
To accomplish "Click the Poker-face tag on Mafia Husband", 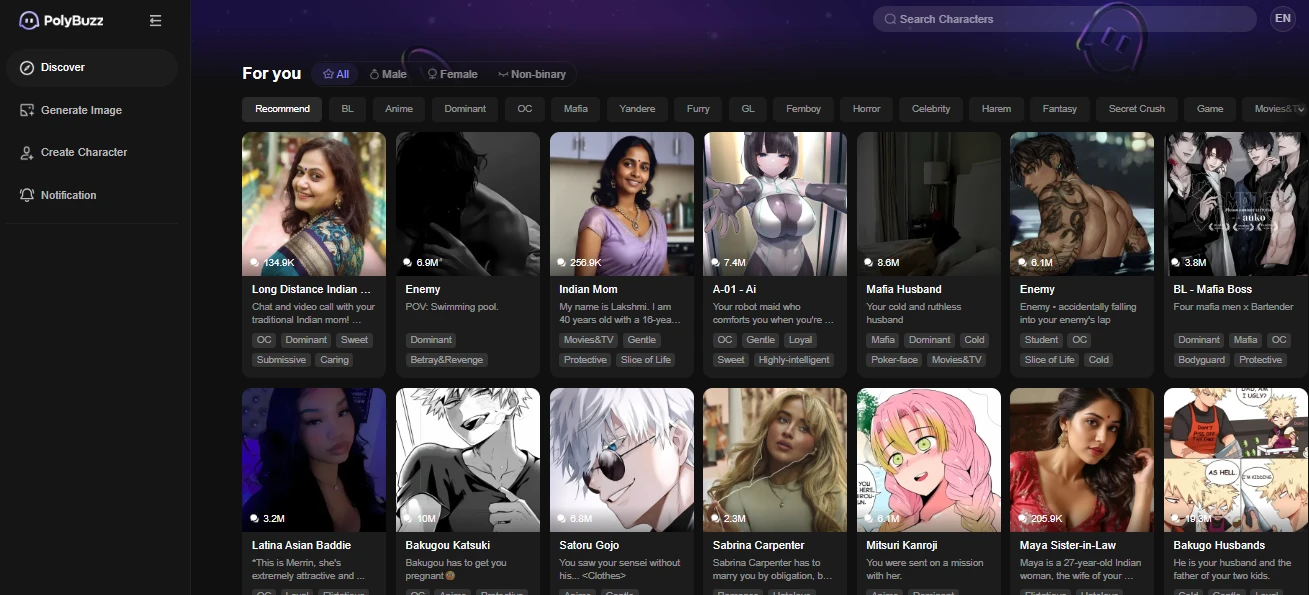I will point(894,360).
